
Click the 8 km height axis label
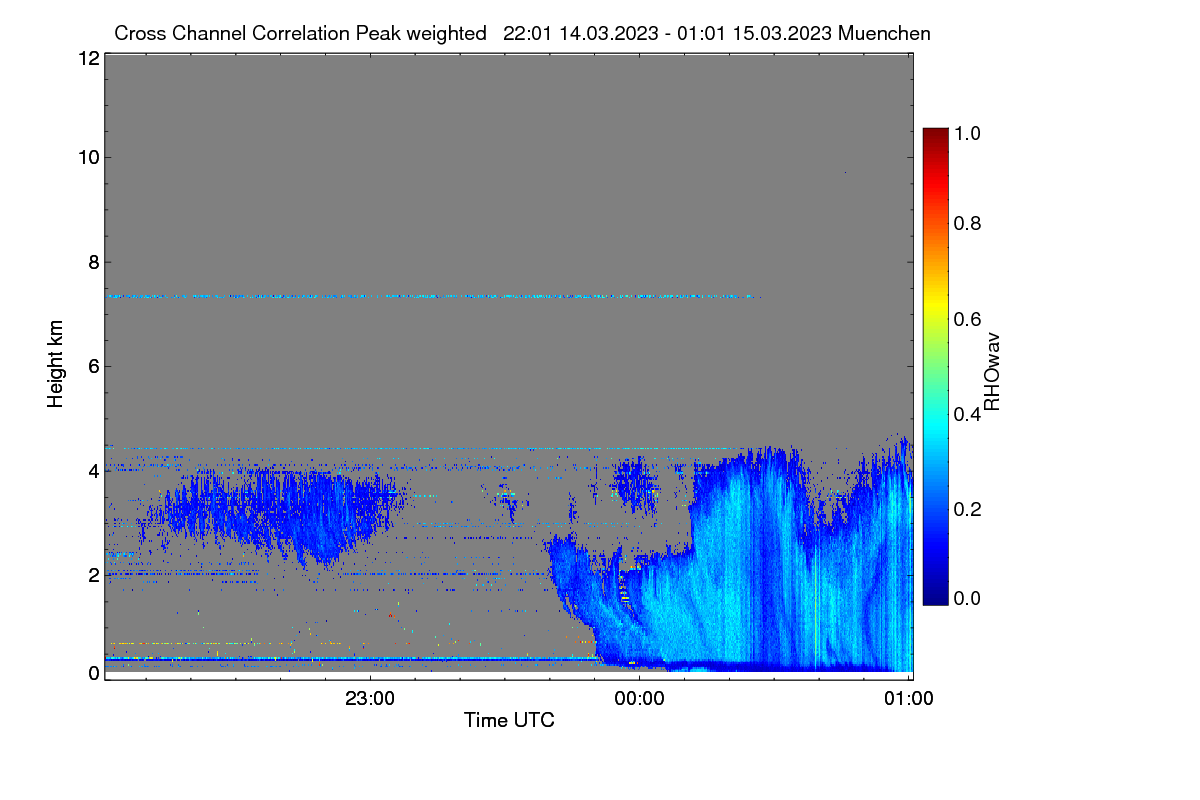point(93,263)
